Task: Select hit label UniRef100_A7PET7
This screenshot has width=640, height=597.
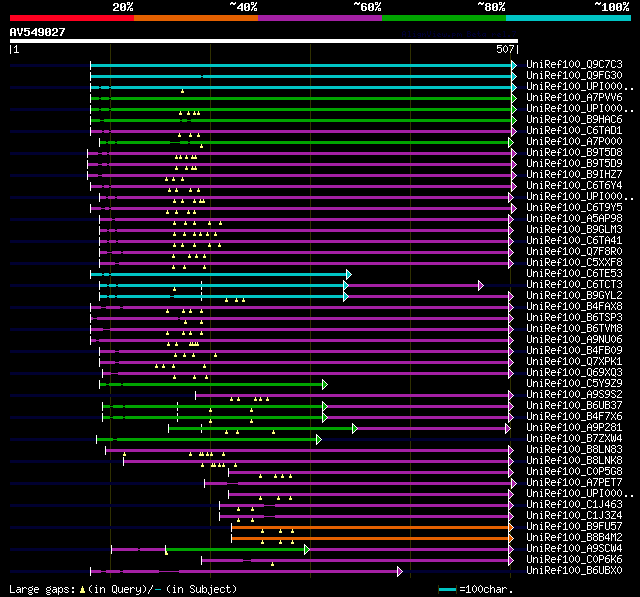Action: click(574, 483)
